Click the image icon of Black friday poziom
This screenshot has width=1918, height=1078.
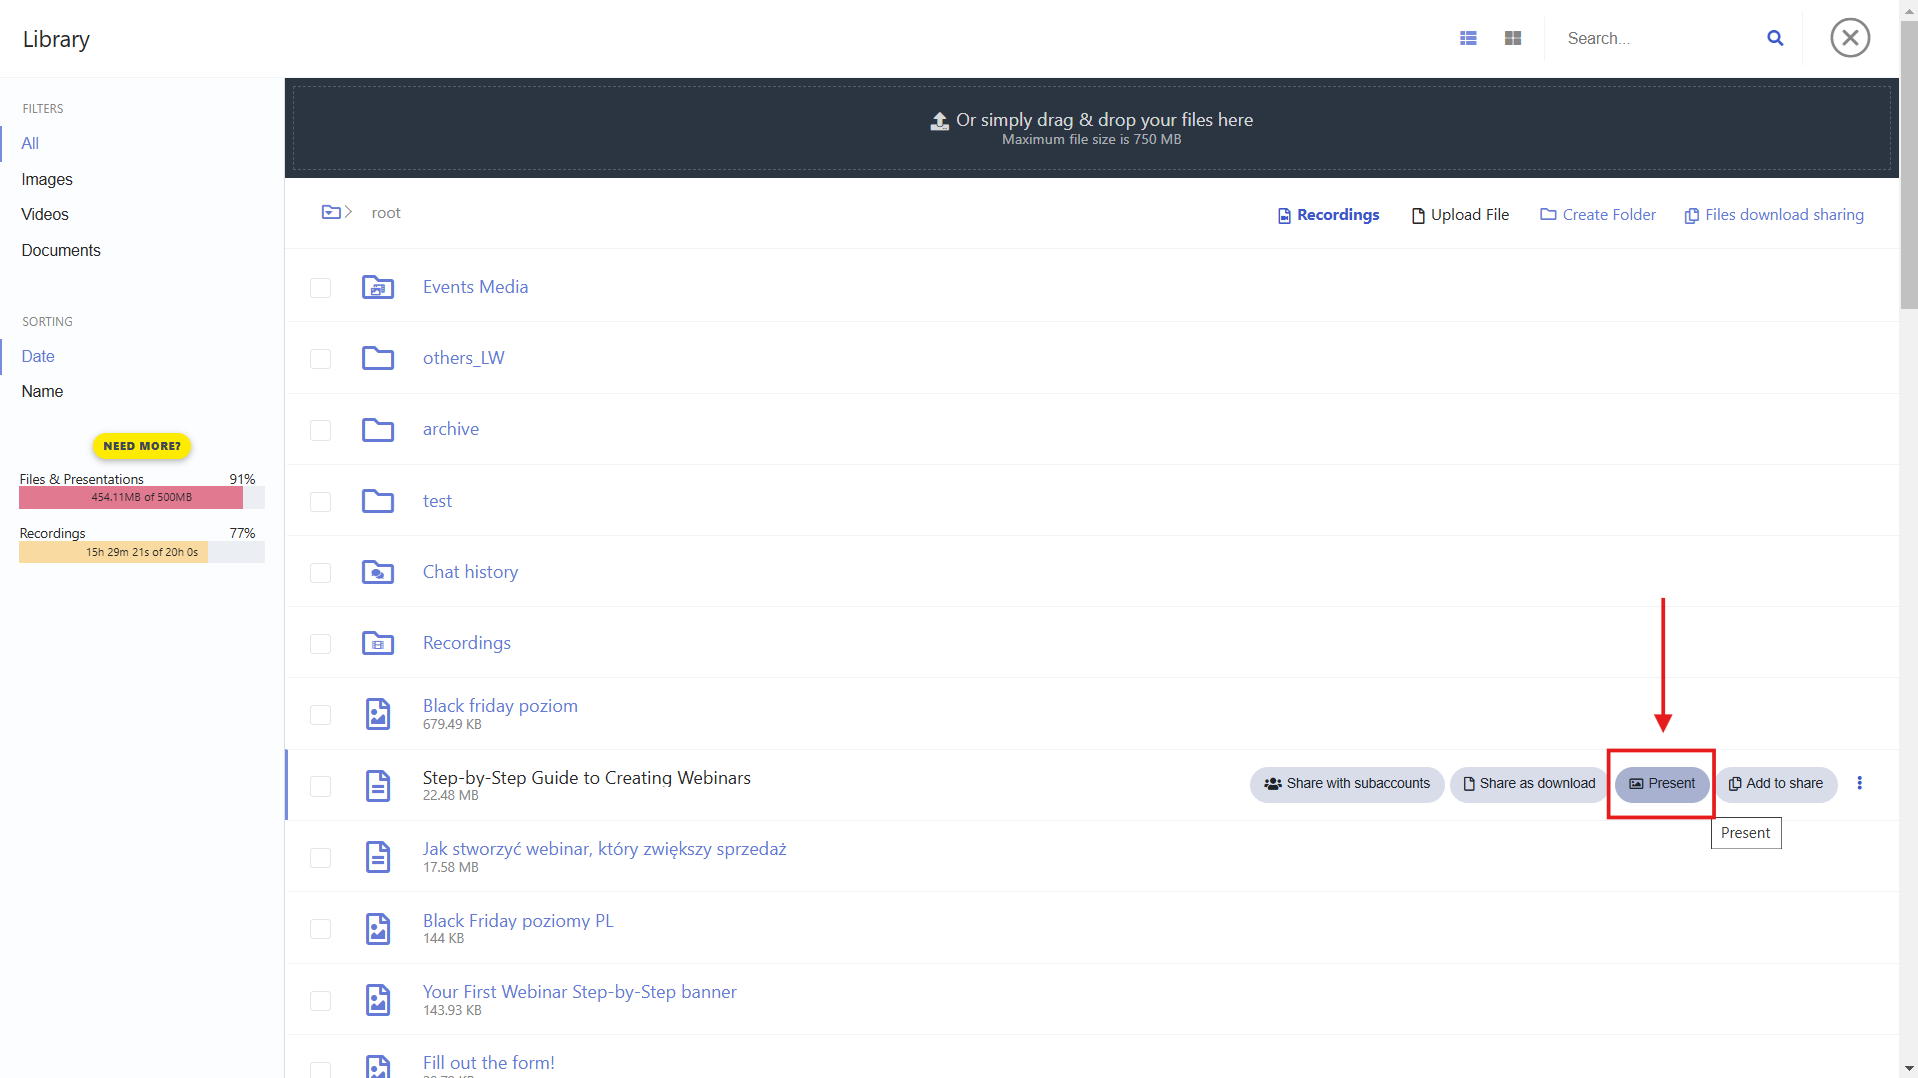[x=378, y=714]
